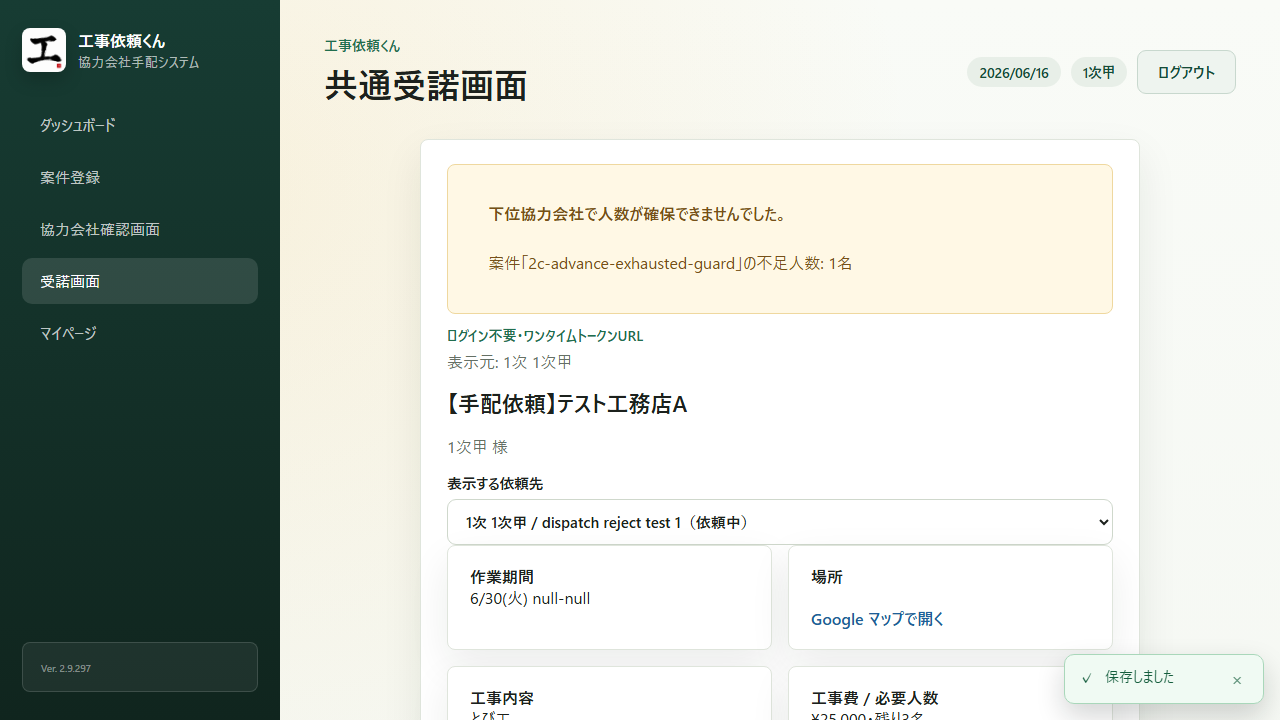Click the 工事依頼くん breadcrumb above the page title

pos(362,46)
